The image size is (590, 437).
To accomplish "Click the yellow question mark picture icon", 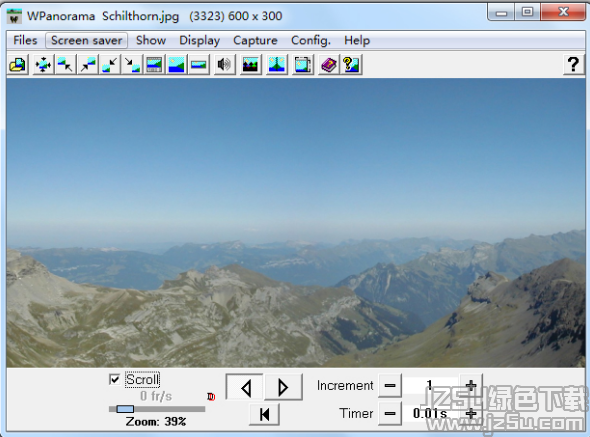I will click(x=351, y=65).
